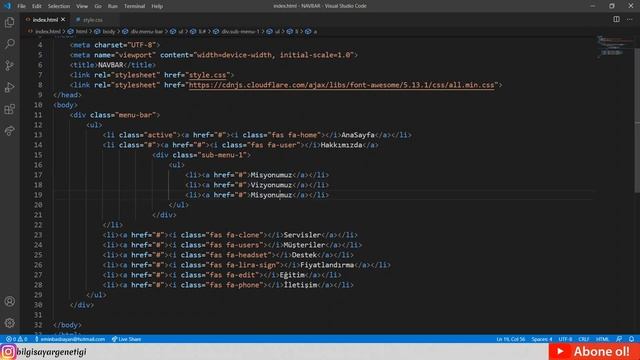Change indentation via Spaces: 4

[x=542, y=339]
